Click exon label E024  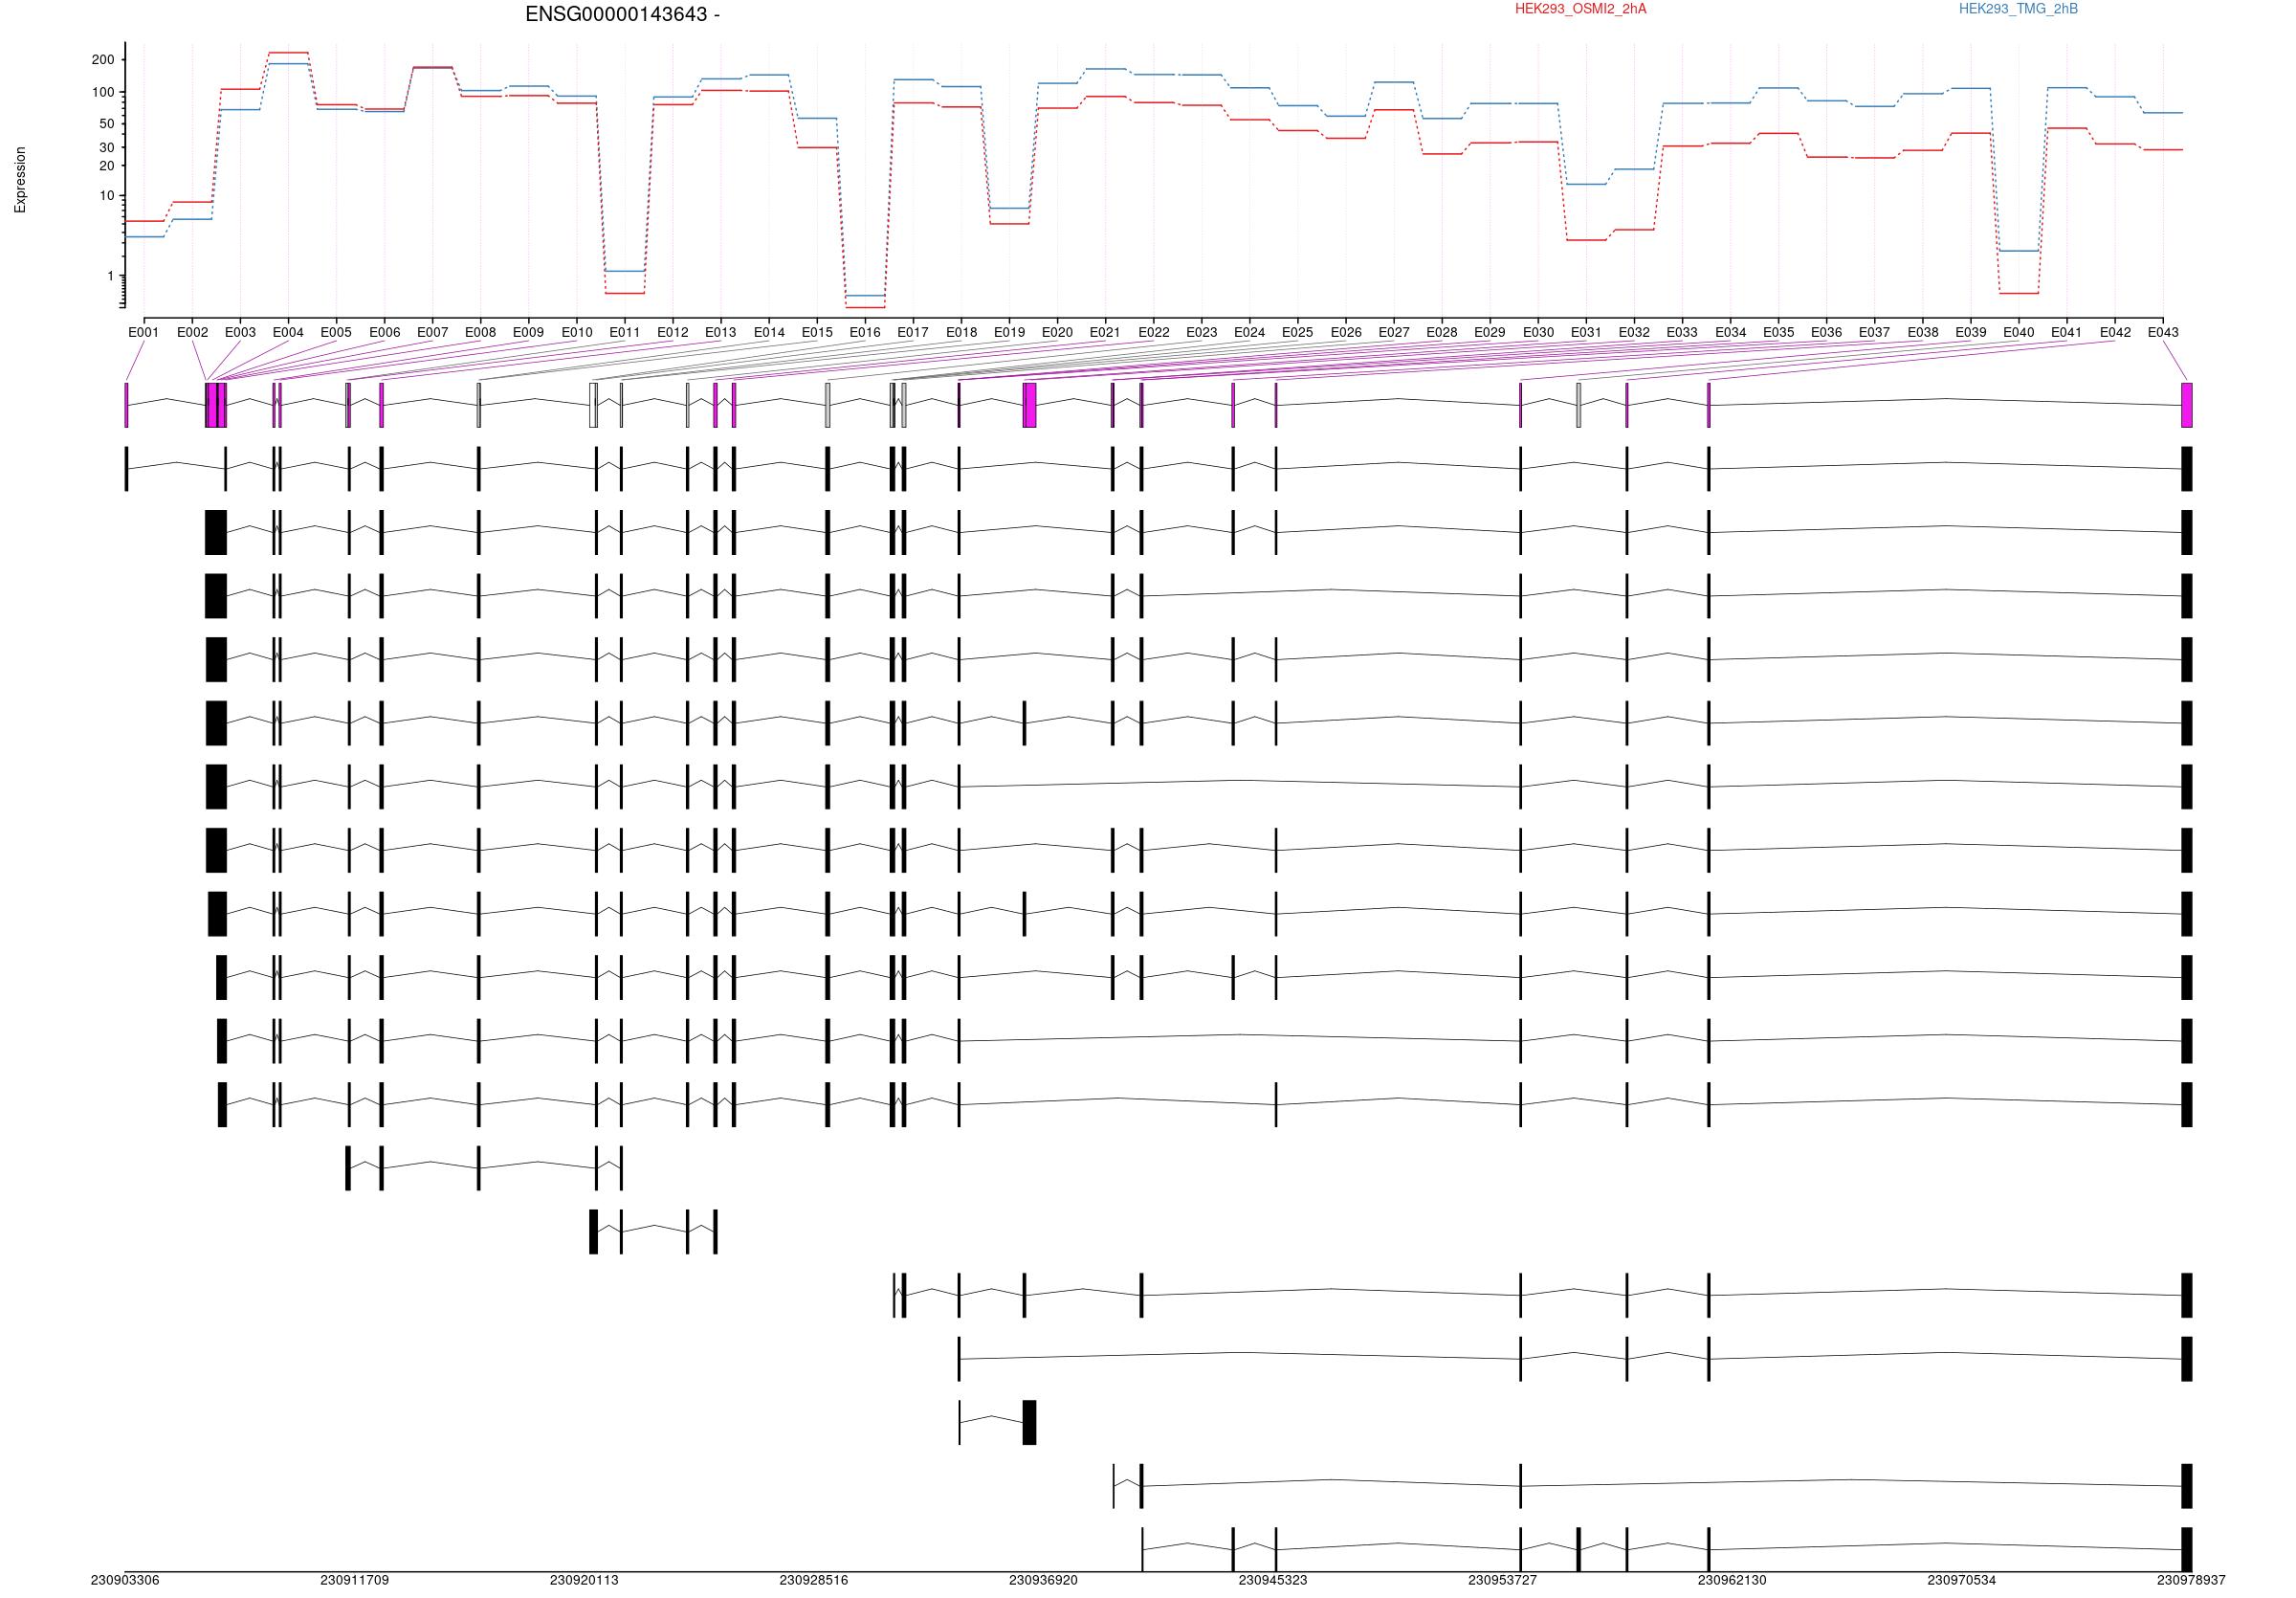[1250, 332]
